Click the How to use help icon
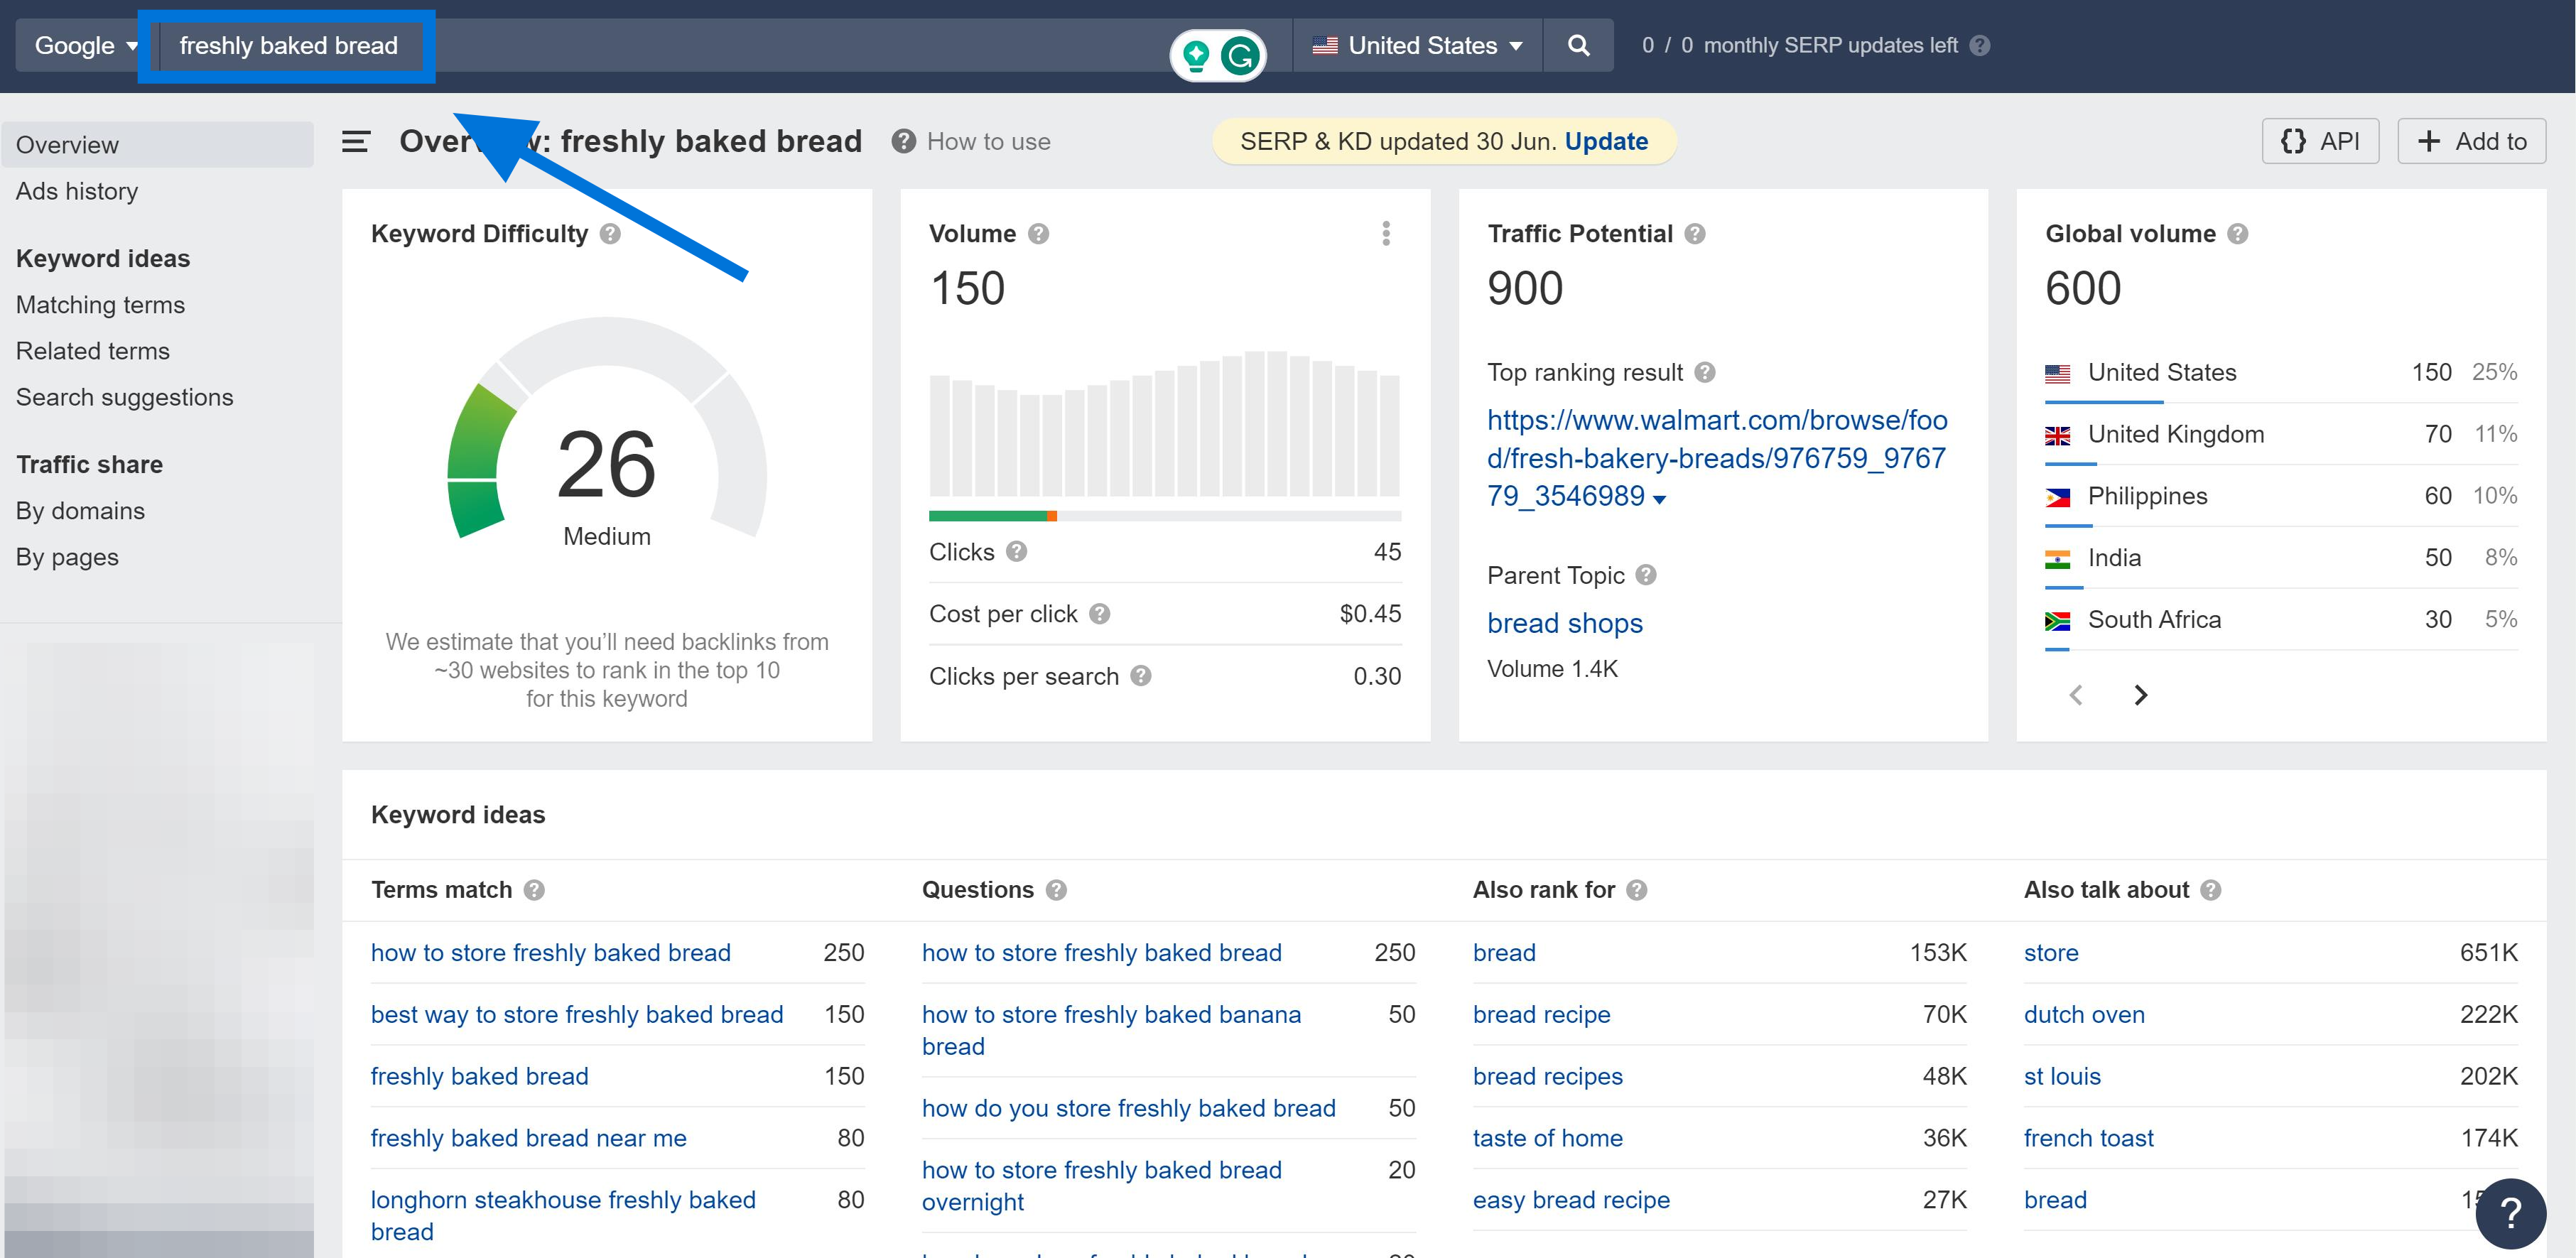The height and width of the screenshot is (1258, 2576). point(903,141)
